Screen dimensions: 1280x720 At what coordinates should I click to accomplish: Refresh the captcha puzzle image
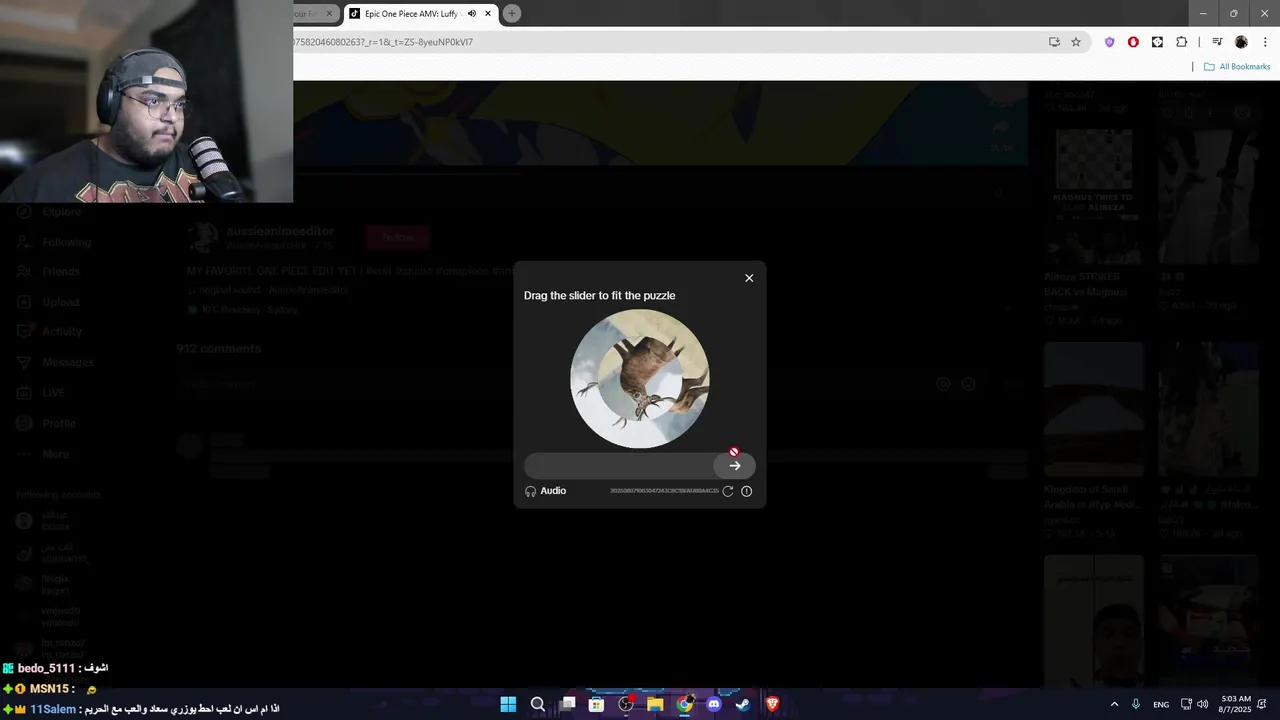728,491
